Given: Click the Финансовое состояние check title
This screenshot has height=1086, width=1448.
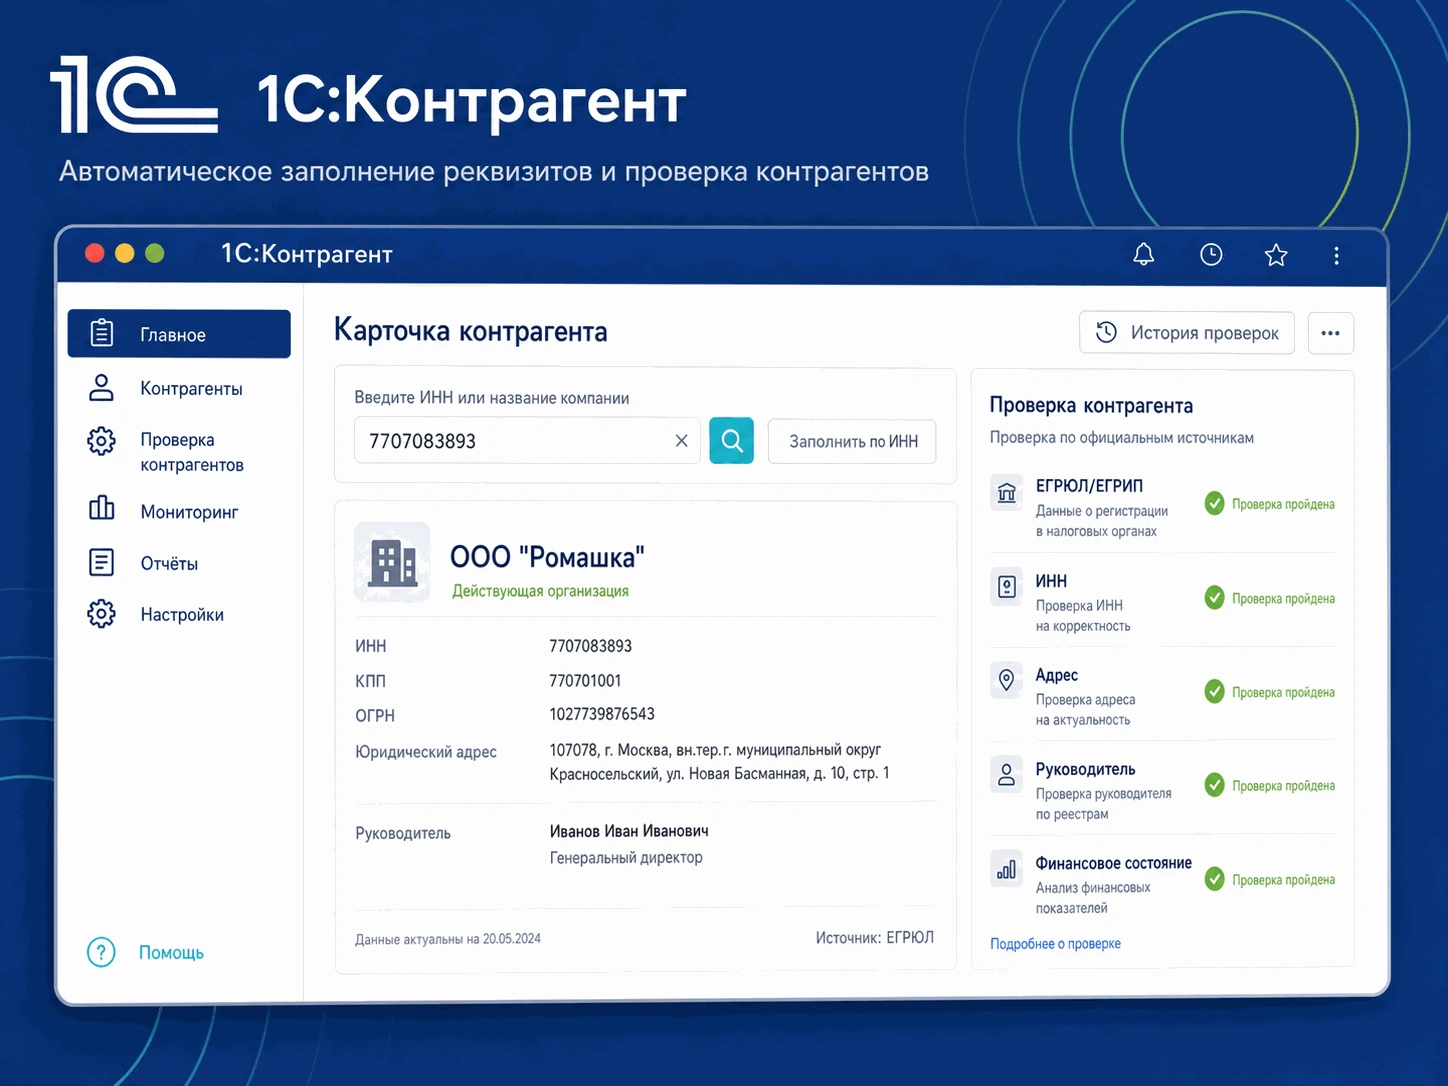Looking at the screenshot, I should pyautogui.click(x=1113, y=863).
